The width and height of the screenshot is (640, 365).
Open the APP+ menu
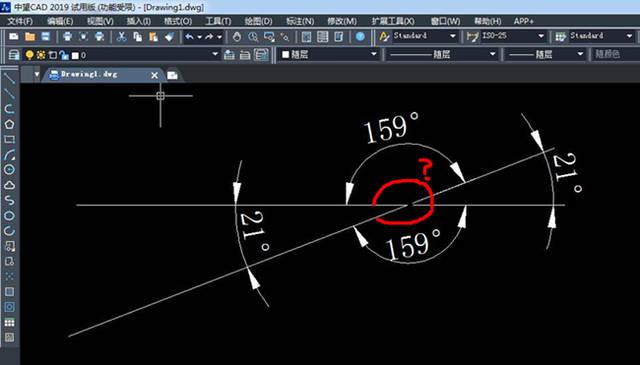point(524,21)
